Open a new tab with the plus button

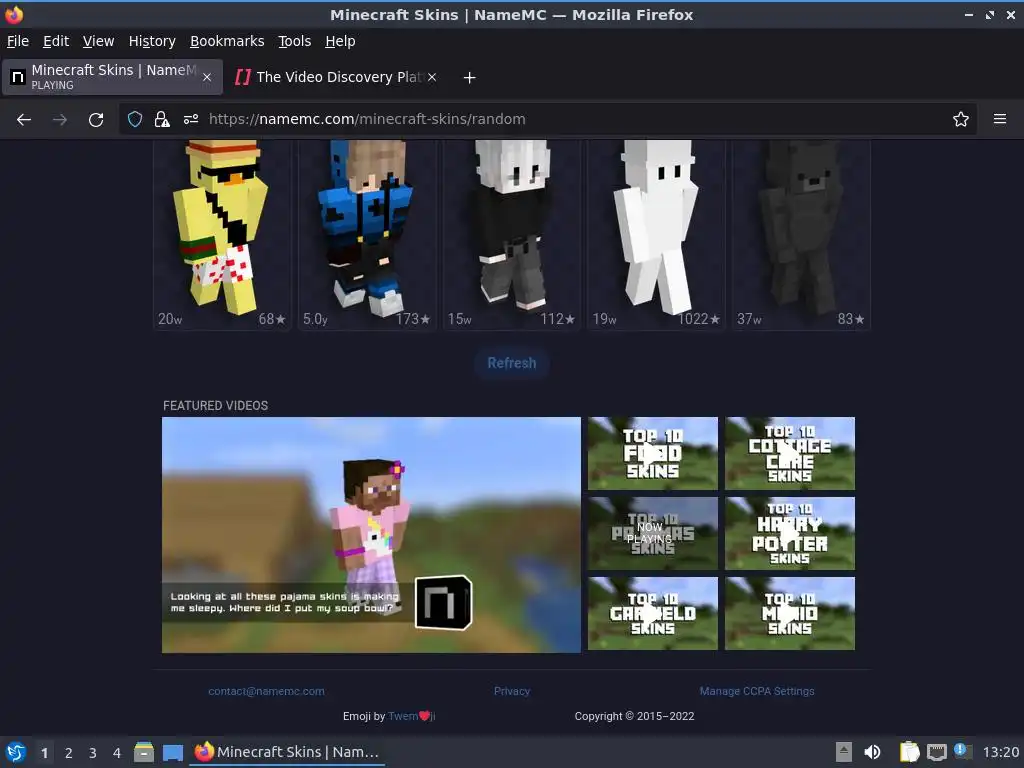point(469,78)
